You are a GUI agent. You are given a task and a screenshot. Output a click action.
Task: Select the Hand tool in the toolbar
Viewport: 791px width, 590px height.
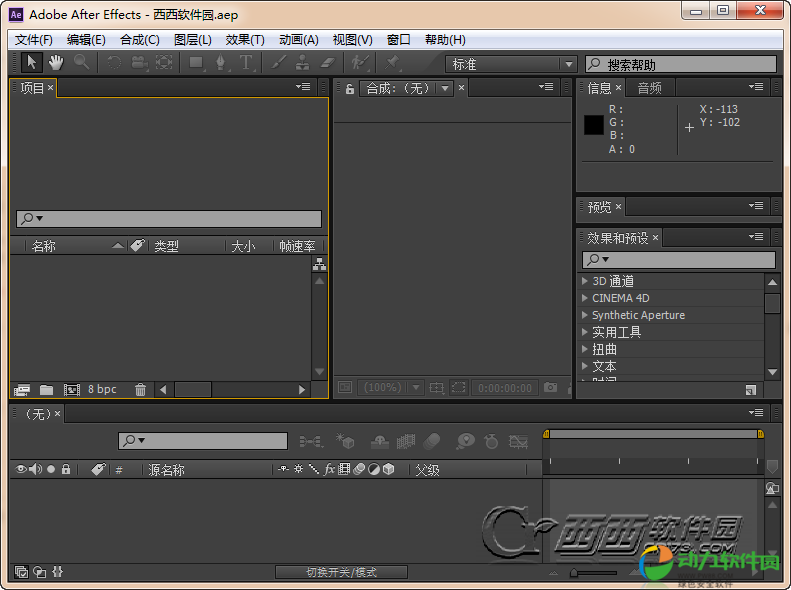point(56,63)
